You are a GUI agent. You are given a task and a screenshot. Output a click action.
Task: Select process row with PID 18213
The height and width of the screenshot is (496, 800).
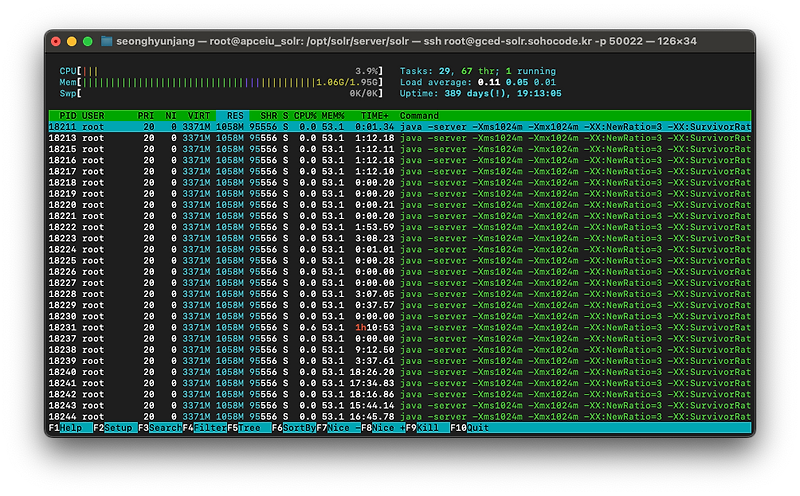(399, 138)
